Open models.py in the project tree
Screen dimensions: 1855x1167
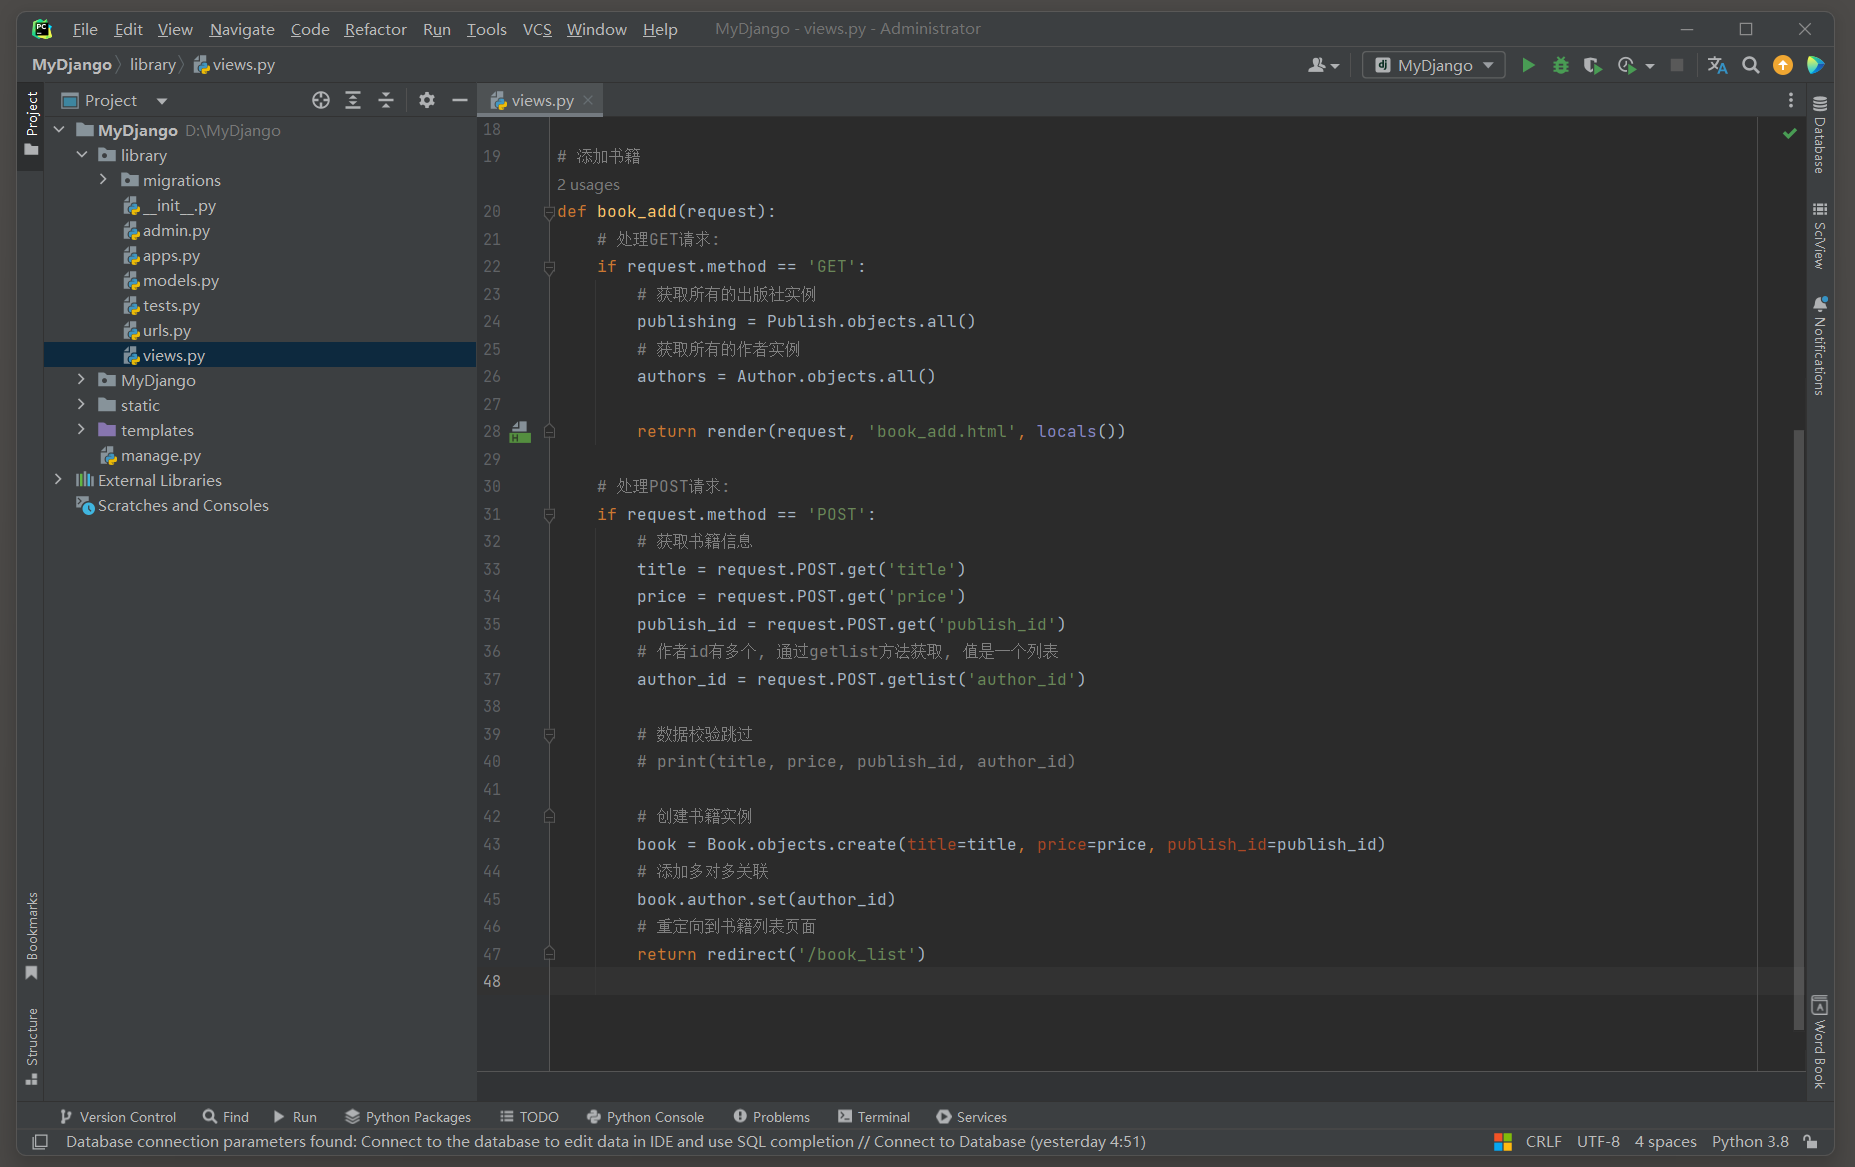pos(180,281)
